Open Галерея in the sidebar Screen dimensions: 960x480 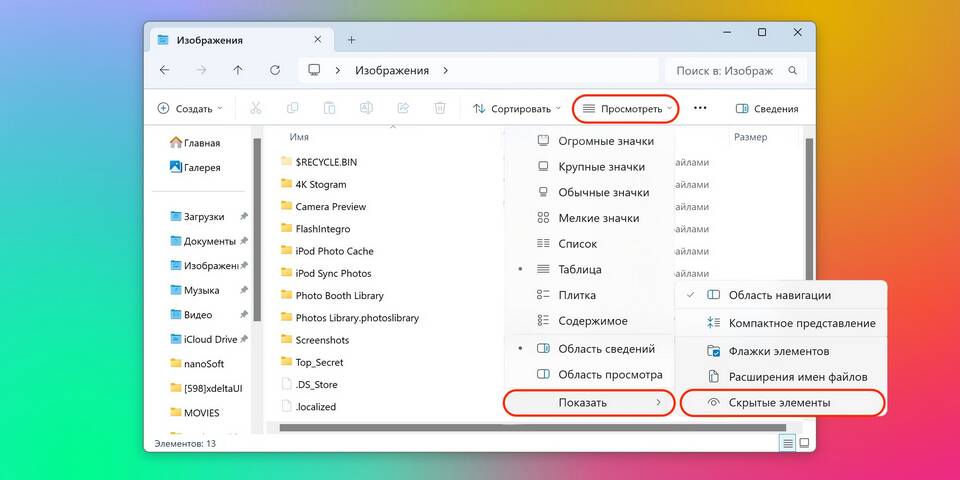(x=195, y=167)
